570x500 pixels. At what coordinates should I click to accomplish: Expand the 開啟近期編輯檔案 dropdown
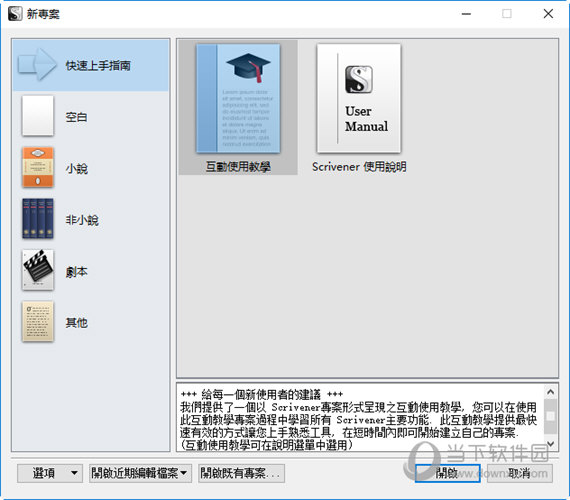coord(140,473)
